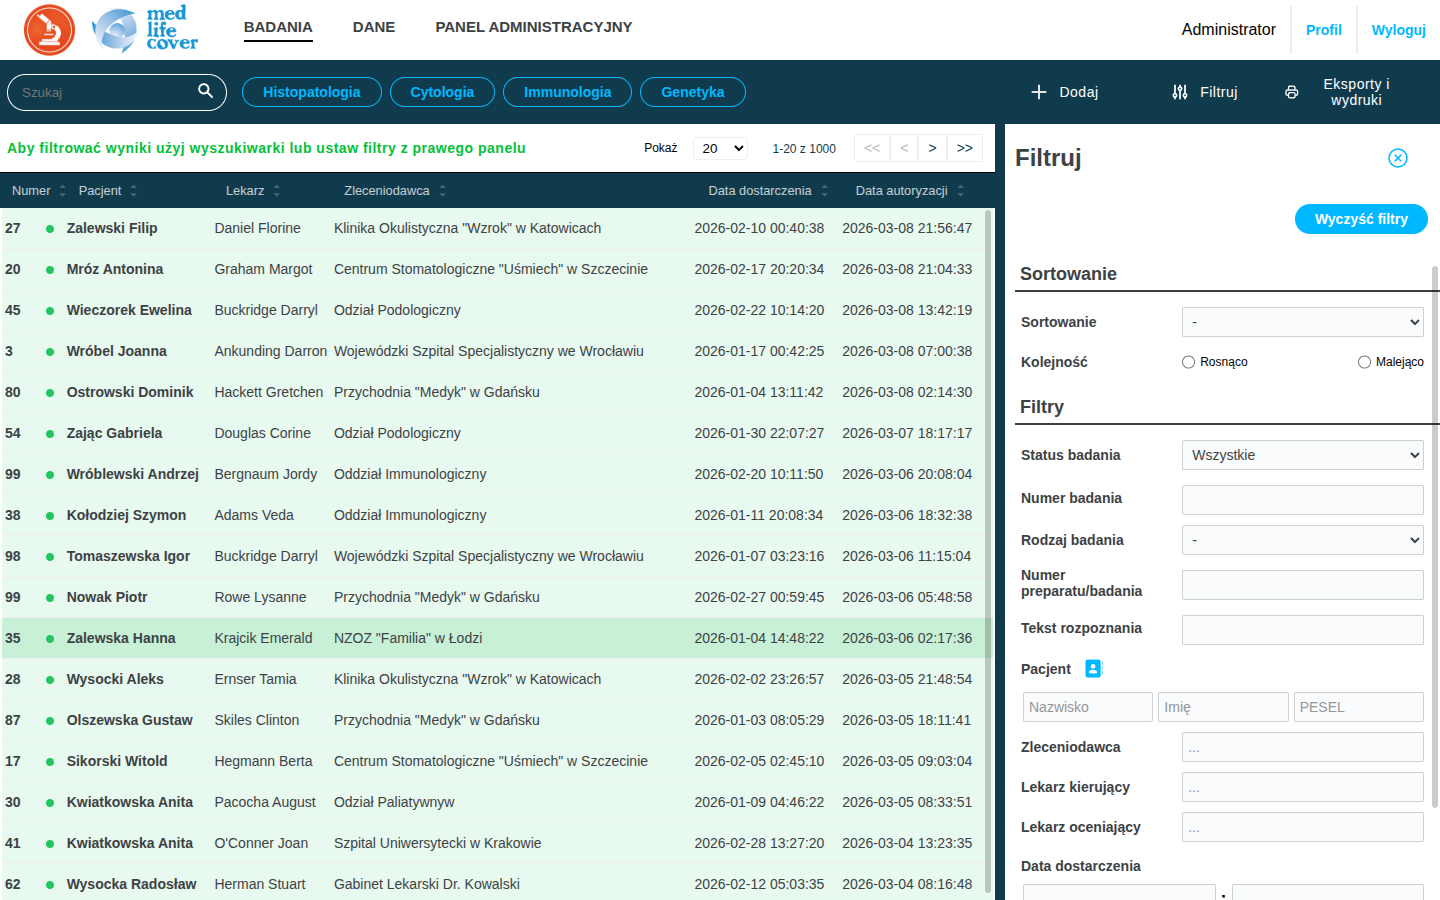1440x900 pixels.
Task: Click the Filtruj toolbar button
Action: coord(1205,92)
